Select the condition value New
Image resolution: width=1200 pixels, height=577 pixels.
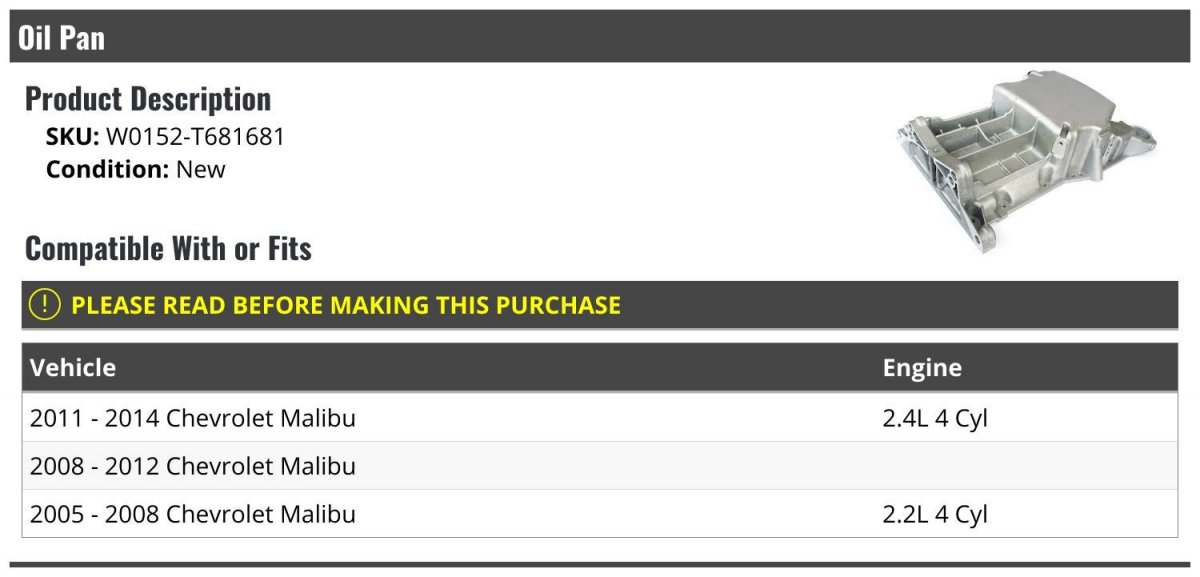[201, 169]
